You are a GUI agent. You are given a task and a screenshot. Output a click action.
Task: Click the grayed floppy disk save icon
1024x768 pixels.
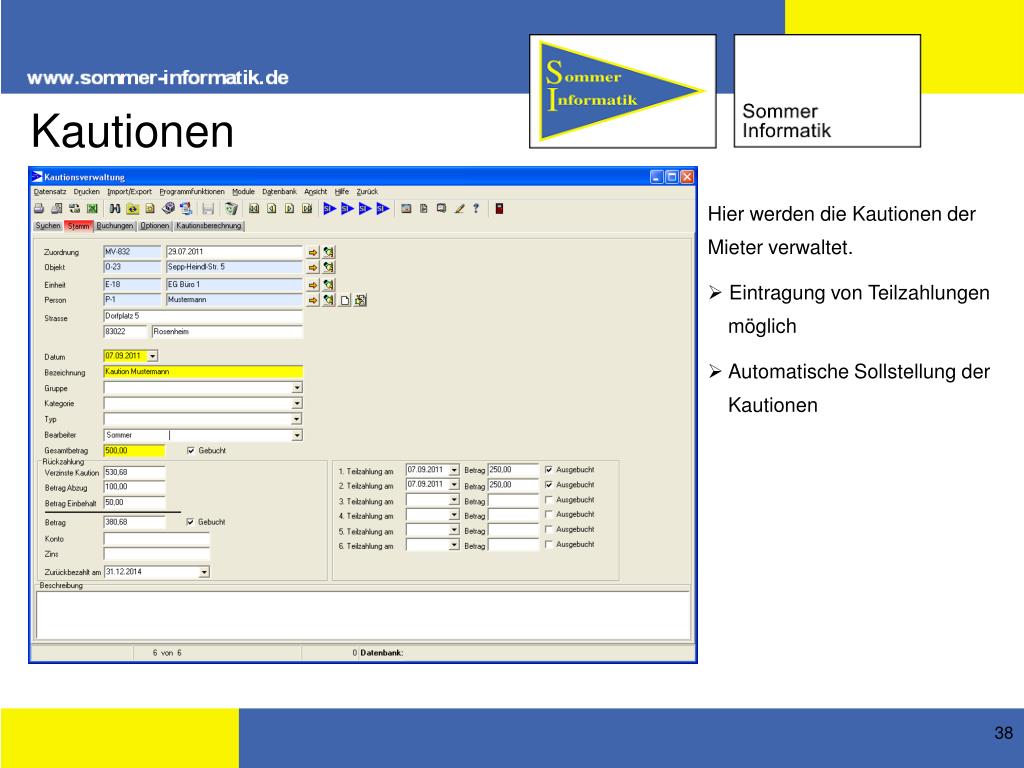pyautogui.click(x=208, y=209)
